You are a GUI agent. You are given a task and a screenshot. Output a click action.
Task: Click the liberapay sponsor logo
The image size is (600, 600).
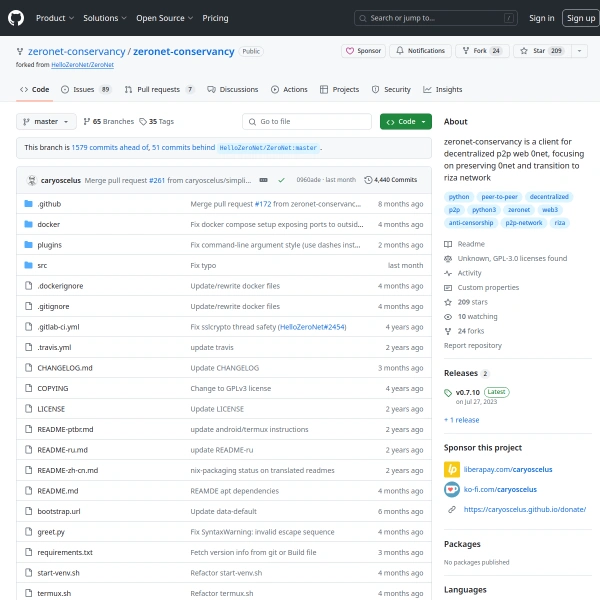click(452, 470)
